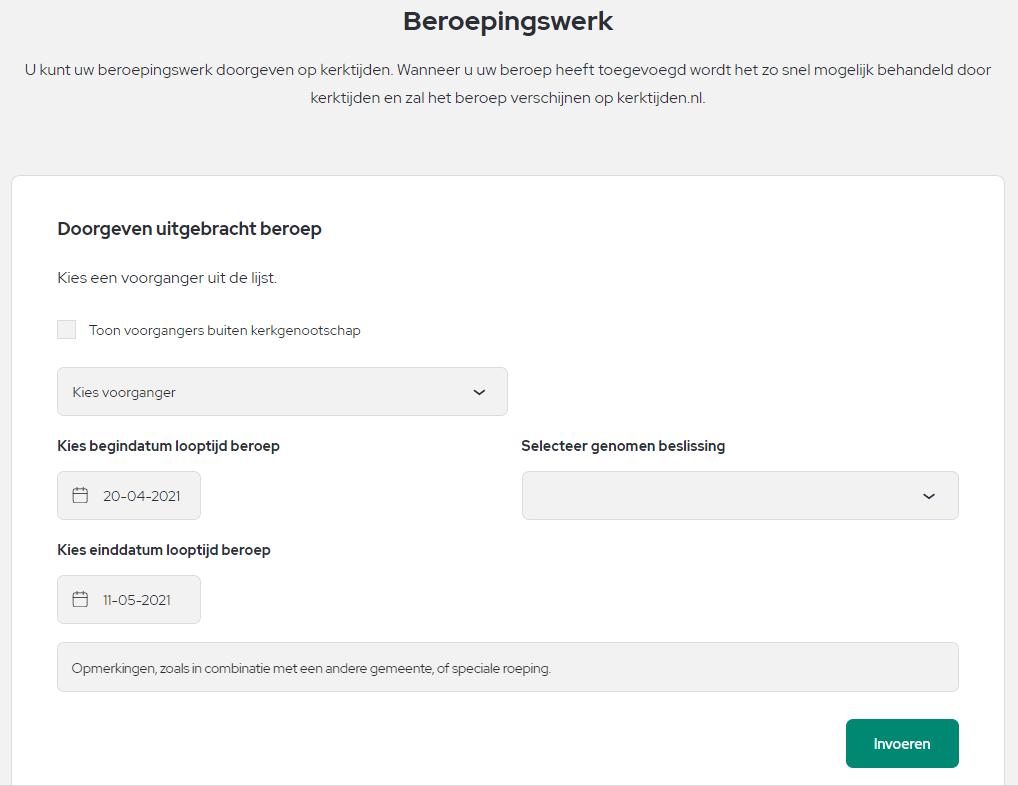
Task: Tick the 'Toon voorgangers buiten kerkgenootschap' checkbox
Action: click(66, 330)
